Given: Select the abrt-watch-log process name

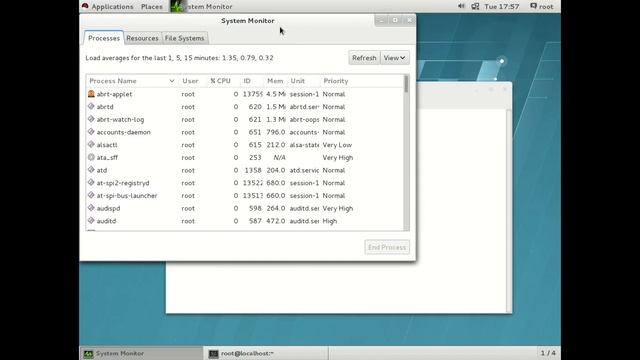Looking at the screenshot, I should (x=120, y=119).
